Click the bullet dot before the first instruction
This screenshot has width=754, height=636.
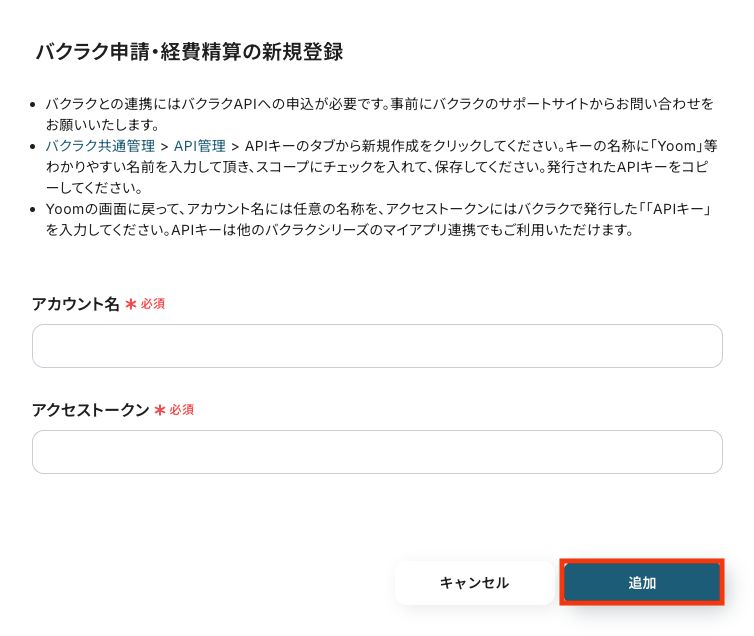tap(34, 104)
